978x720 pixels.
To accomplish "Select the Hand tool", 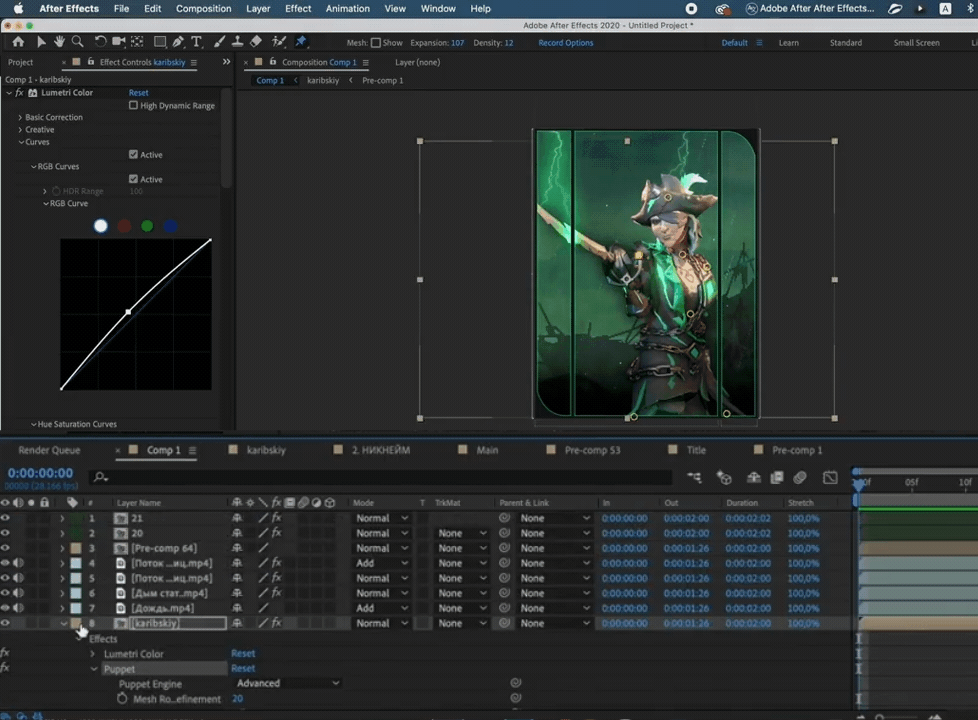I will point(59,42).
